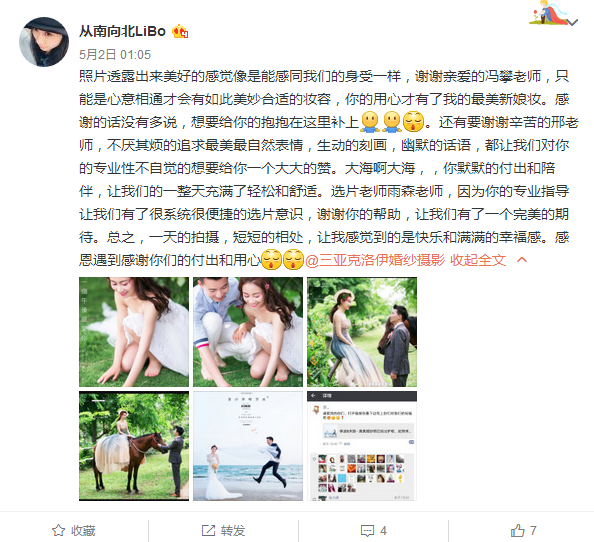Open bride riding horse photo
Image resolution: width=594 pixels, height=542 pixels.
(134, 446)
